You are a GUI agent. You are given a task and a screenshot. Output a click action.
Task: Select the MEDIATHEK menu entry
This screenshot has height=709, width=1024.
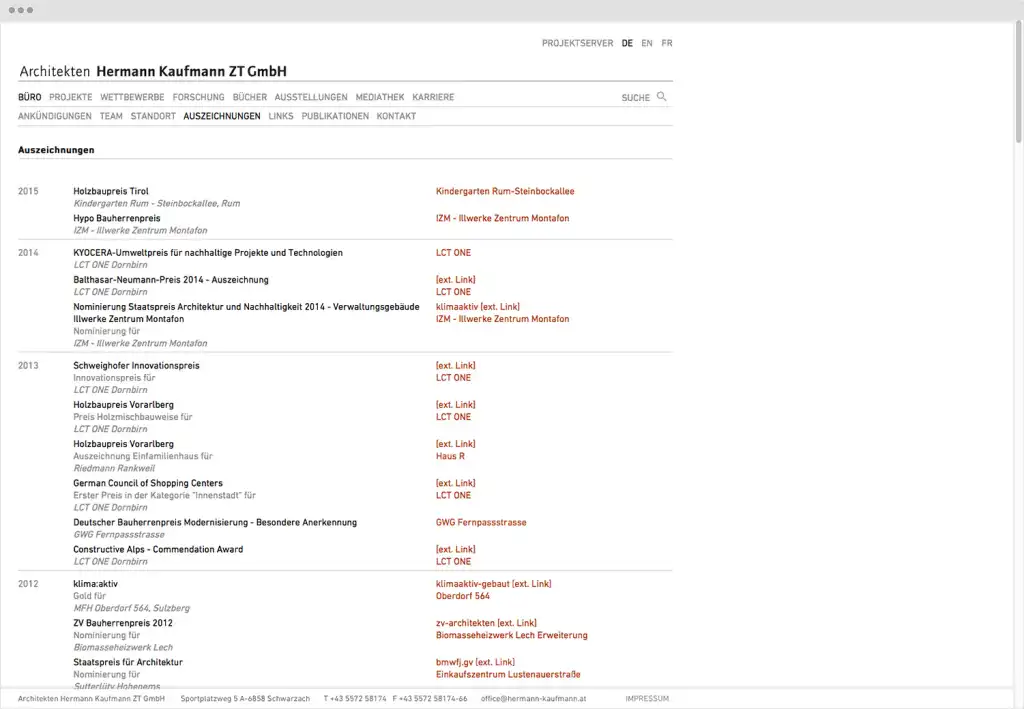pos(380,98)
